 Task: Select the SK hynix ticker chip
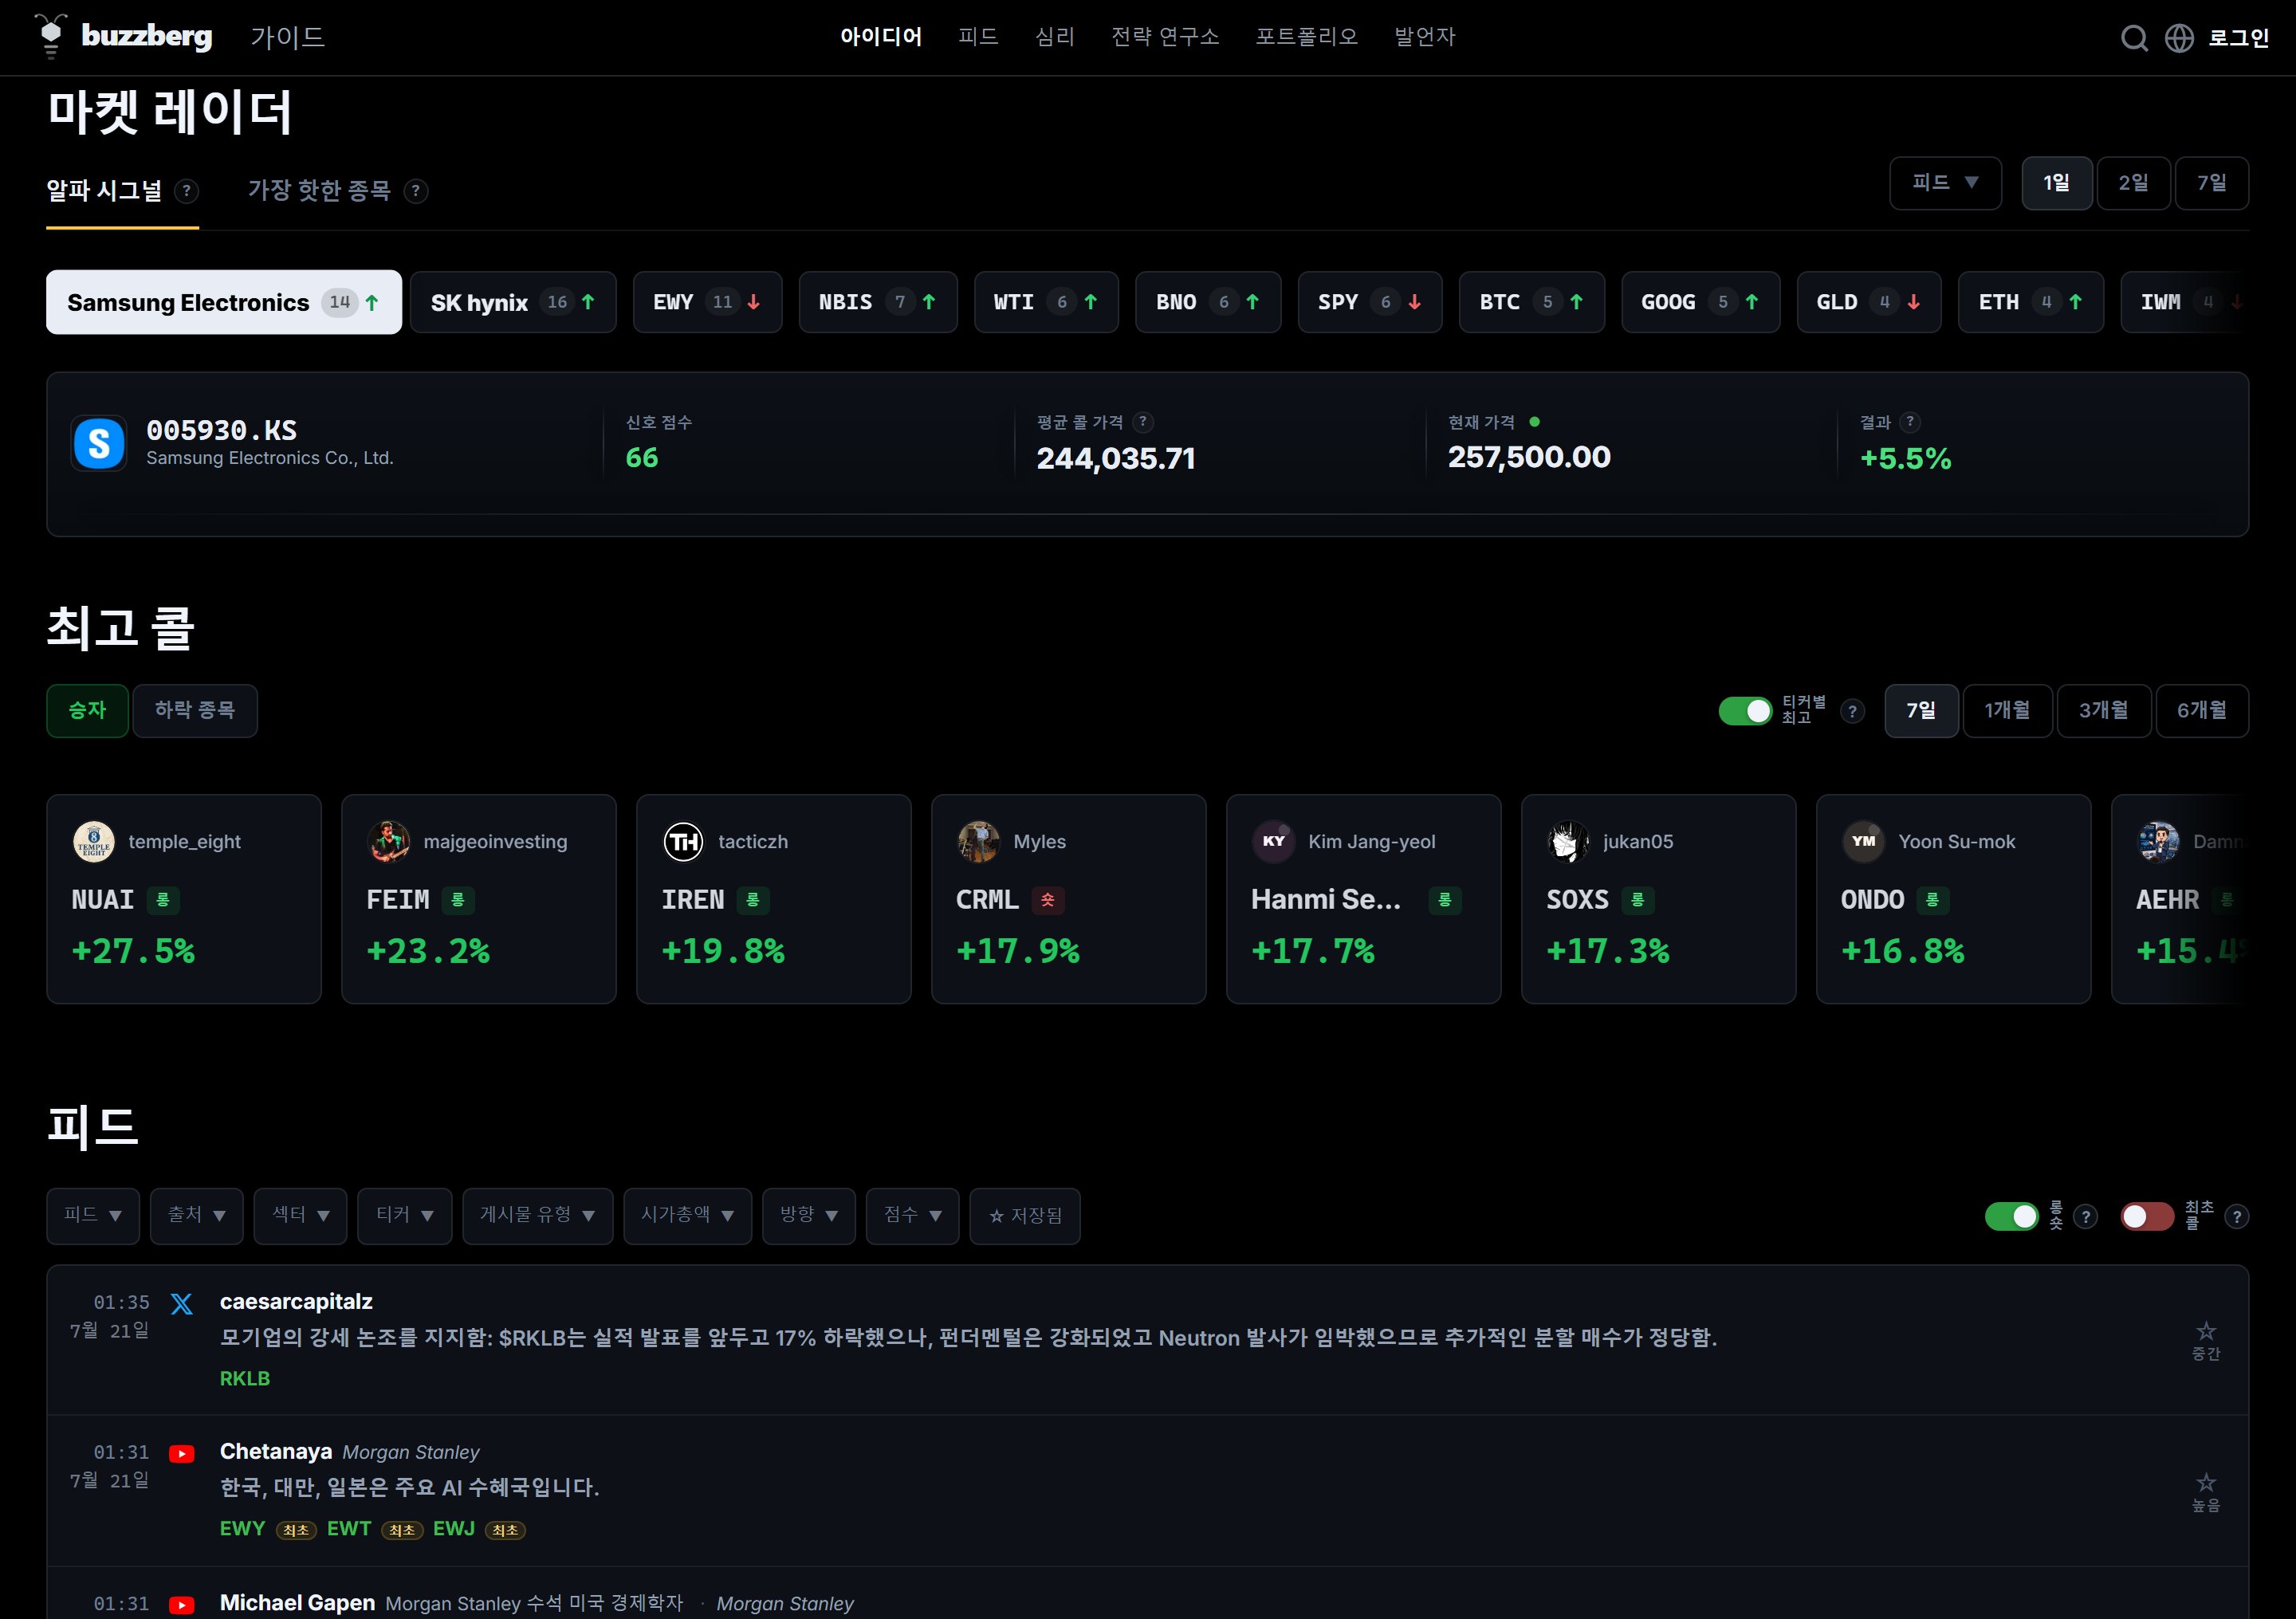click(x=513, y=302)
